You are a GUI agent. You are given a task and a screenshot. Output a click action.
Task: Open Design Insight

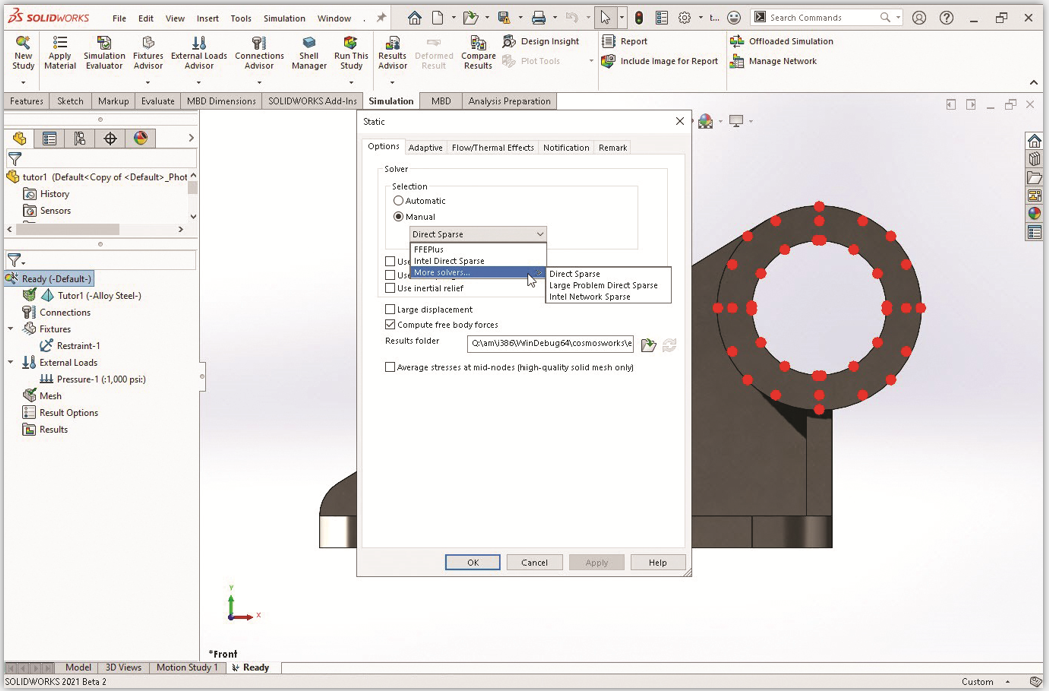pyautogui.click(x=541, y=41)
